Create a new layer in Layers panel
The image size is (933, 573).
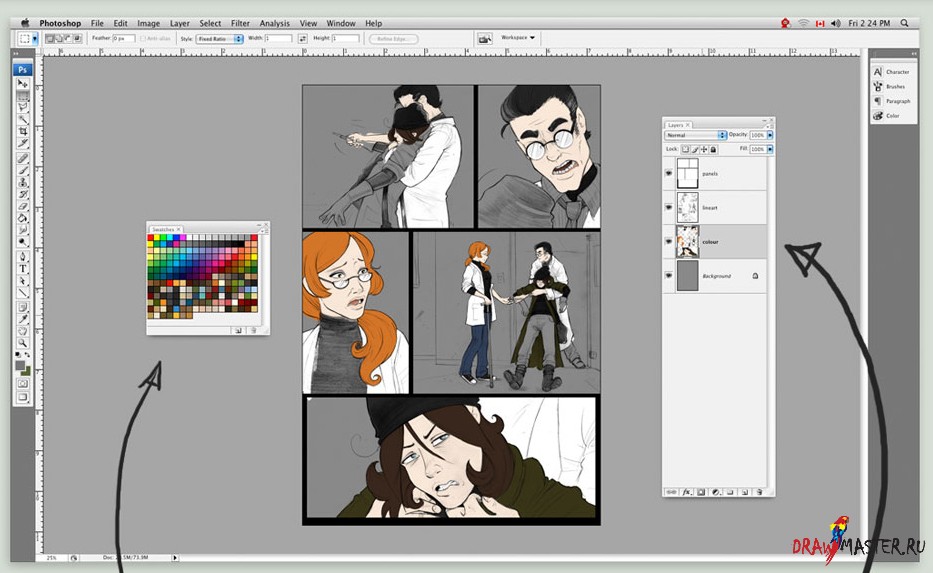(x=744, y=492)
